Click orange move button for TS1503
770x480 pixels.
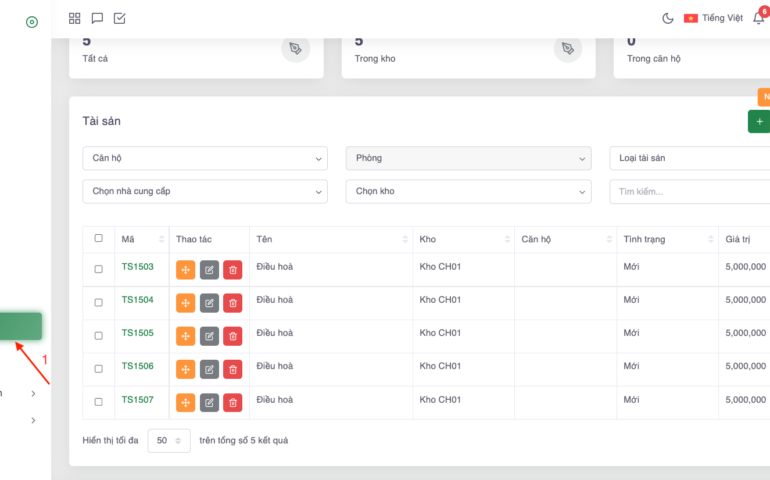185,270
